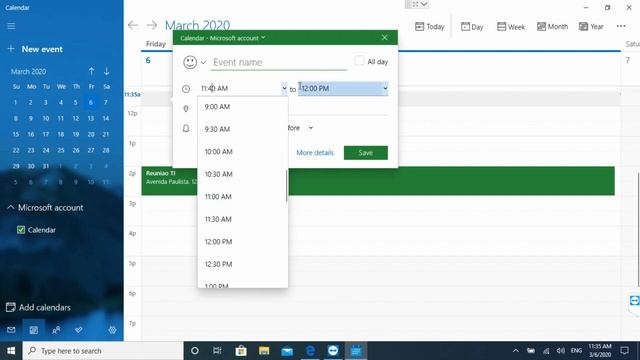Click the volume icon in system tray
The image size is (640, 360).
click(561, 351)
